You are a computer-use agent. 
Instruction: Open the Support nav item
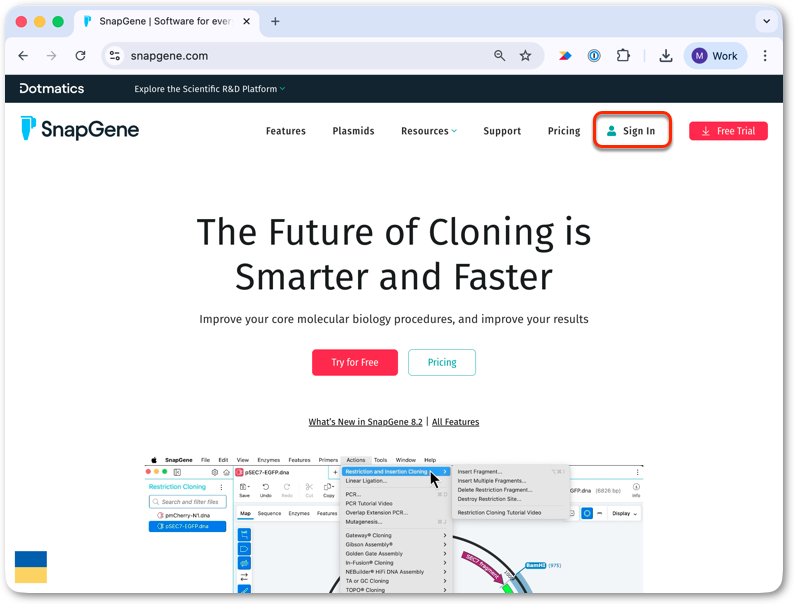point(502,131)
